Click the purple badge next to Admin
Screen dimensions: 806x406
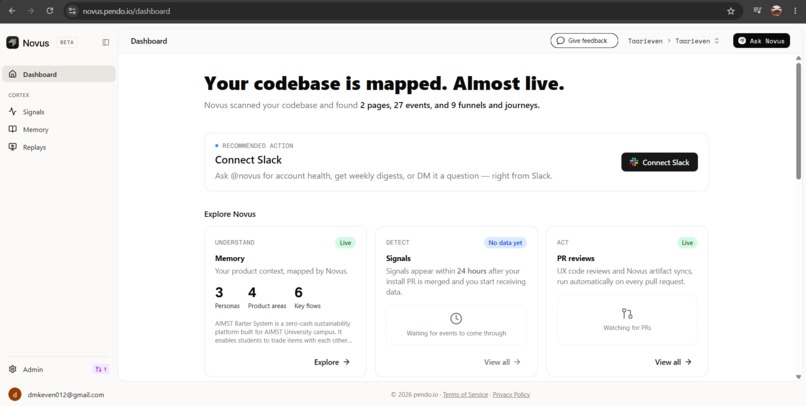point(101,369)
